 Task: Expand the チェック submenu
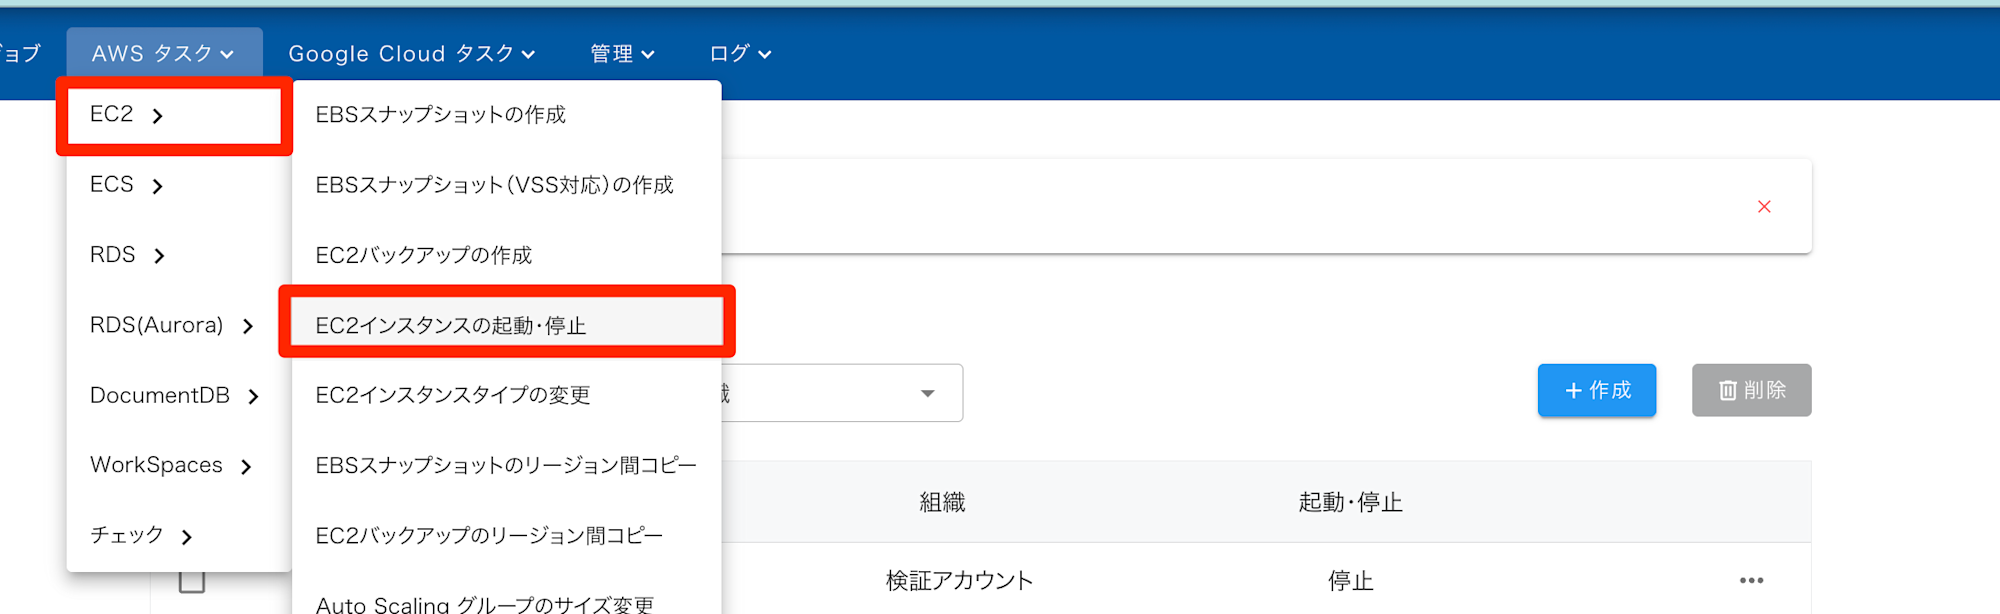179,535
